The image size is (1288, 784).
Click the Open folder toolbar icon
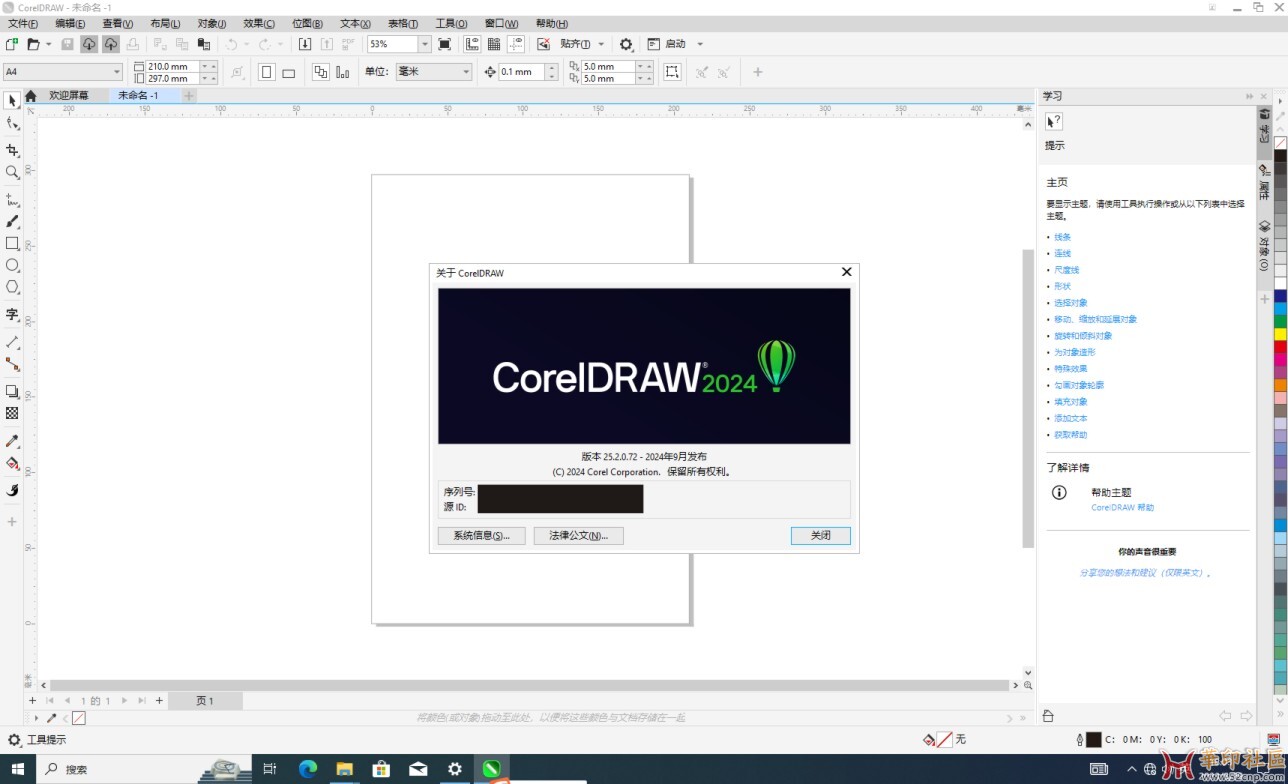pos(33,44)
